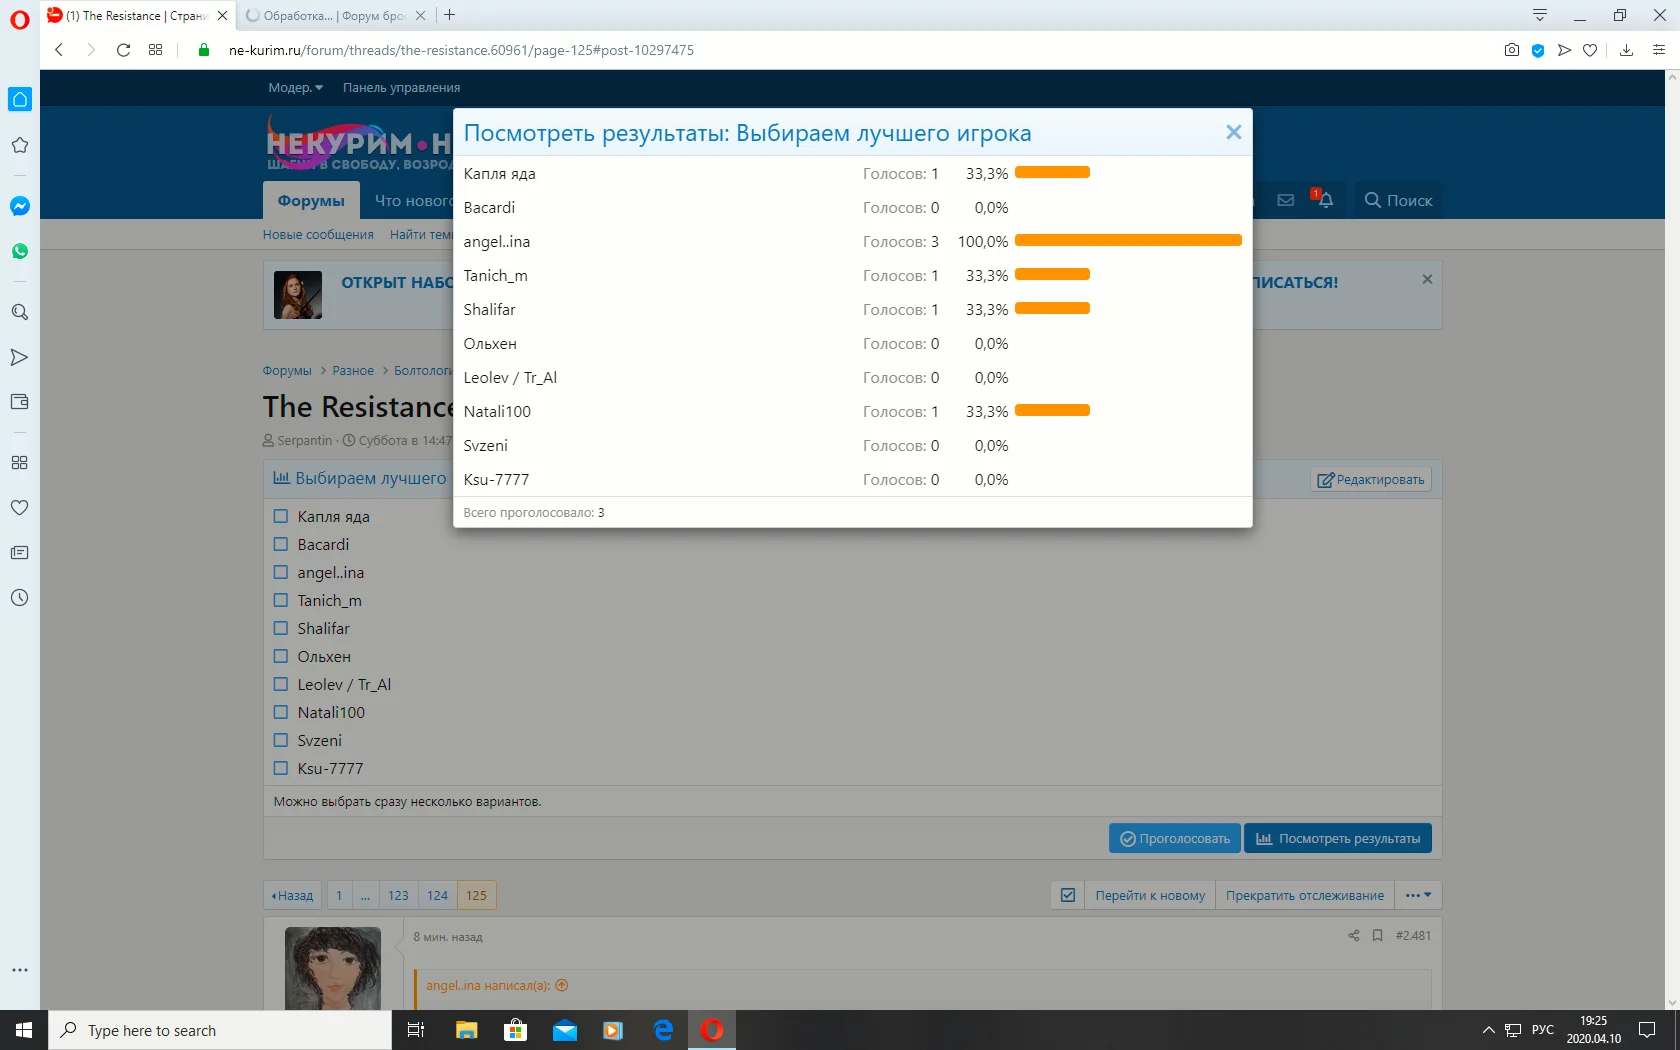Share post #2.481 via share icon
Viewport: 1680px width, 1050px height.
[x=1353, y=936]
